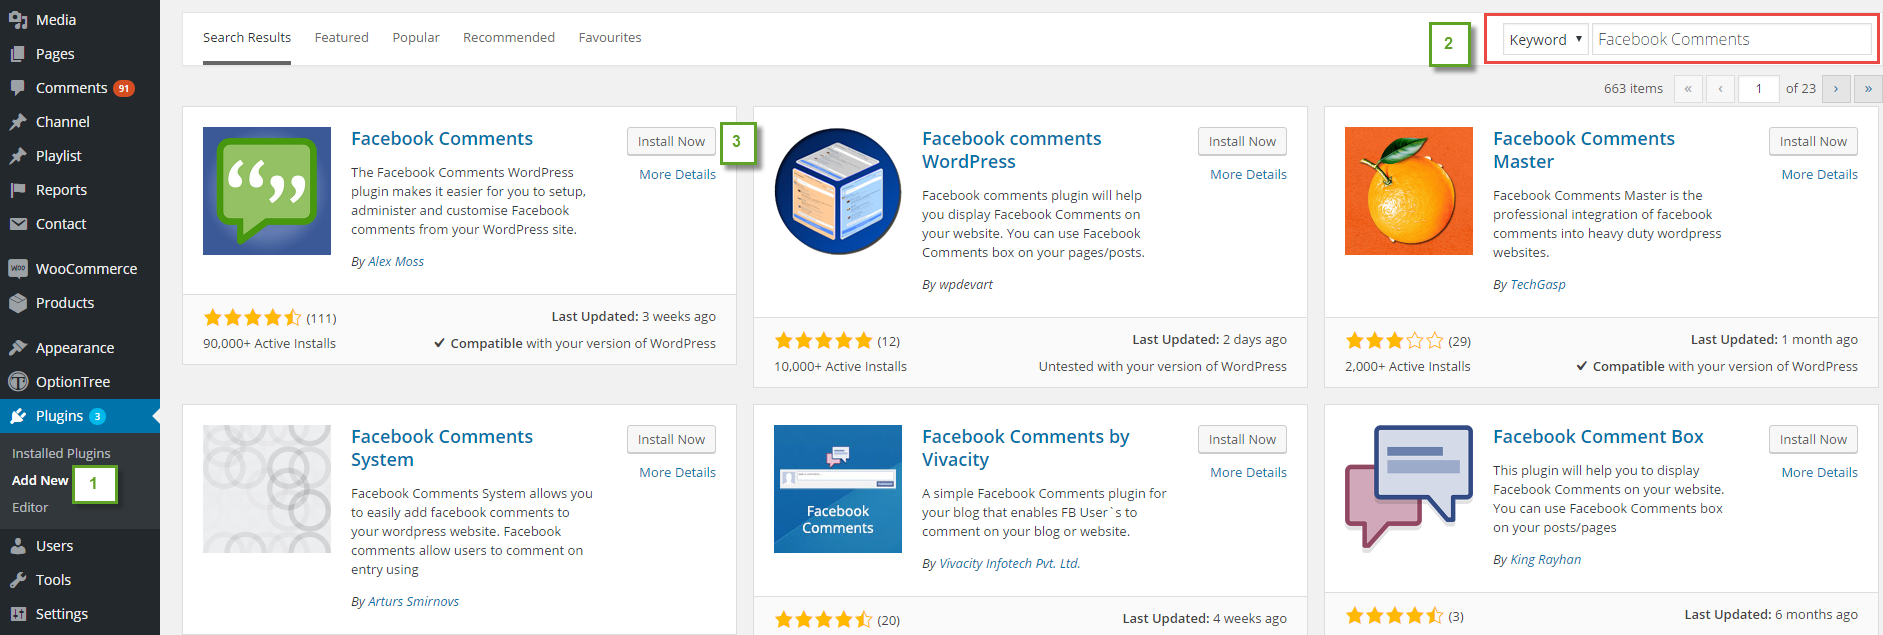Viewport: 1883px width, 635px height.
Task: Open the TechGasp author link
Action: point(1538,285)
